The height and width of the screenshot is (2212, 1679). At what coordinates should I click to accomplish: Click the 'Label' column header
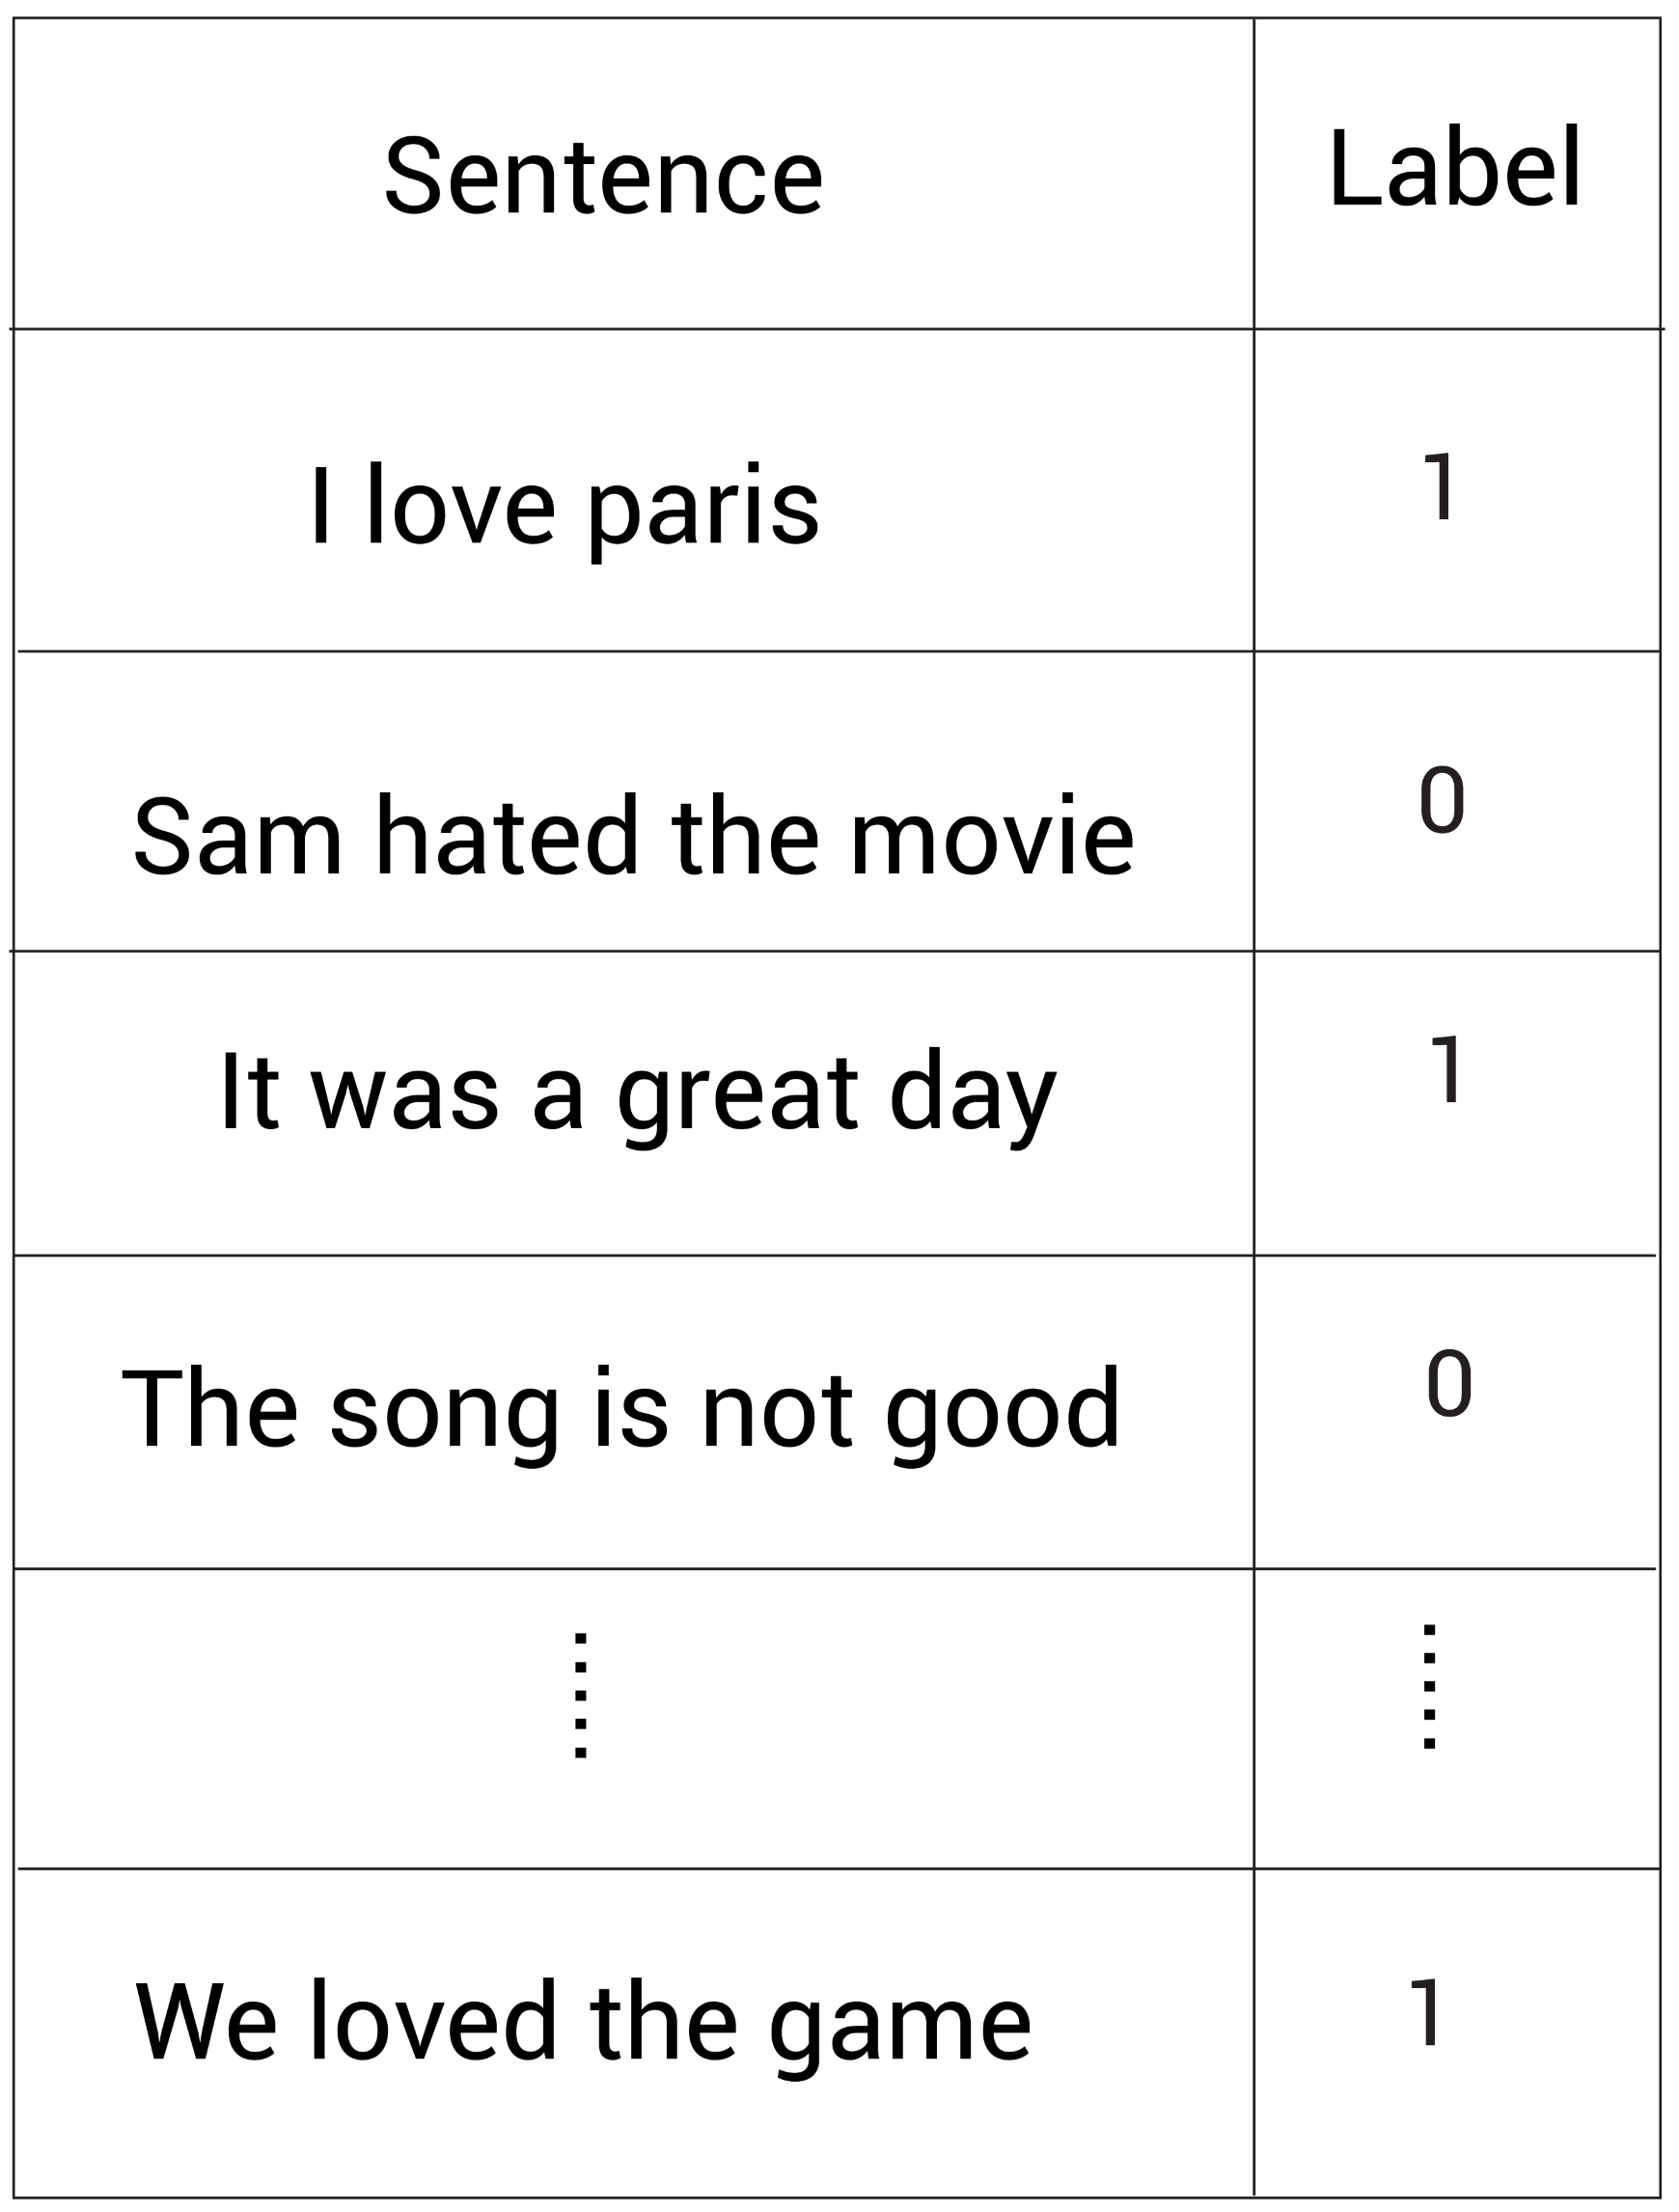coord(1455,168)
